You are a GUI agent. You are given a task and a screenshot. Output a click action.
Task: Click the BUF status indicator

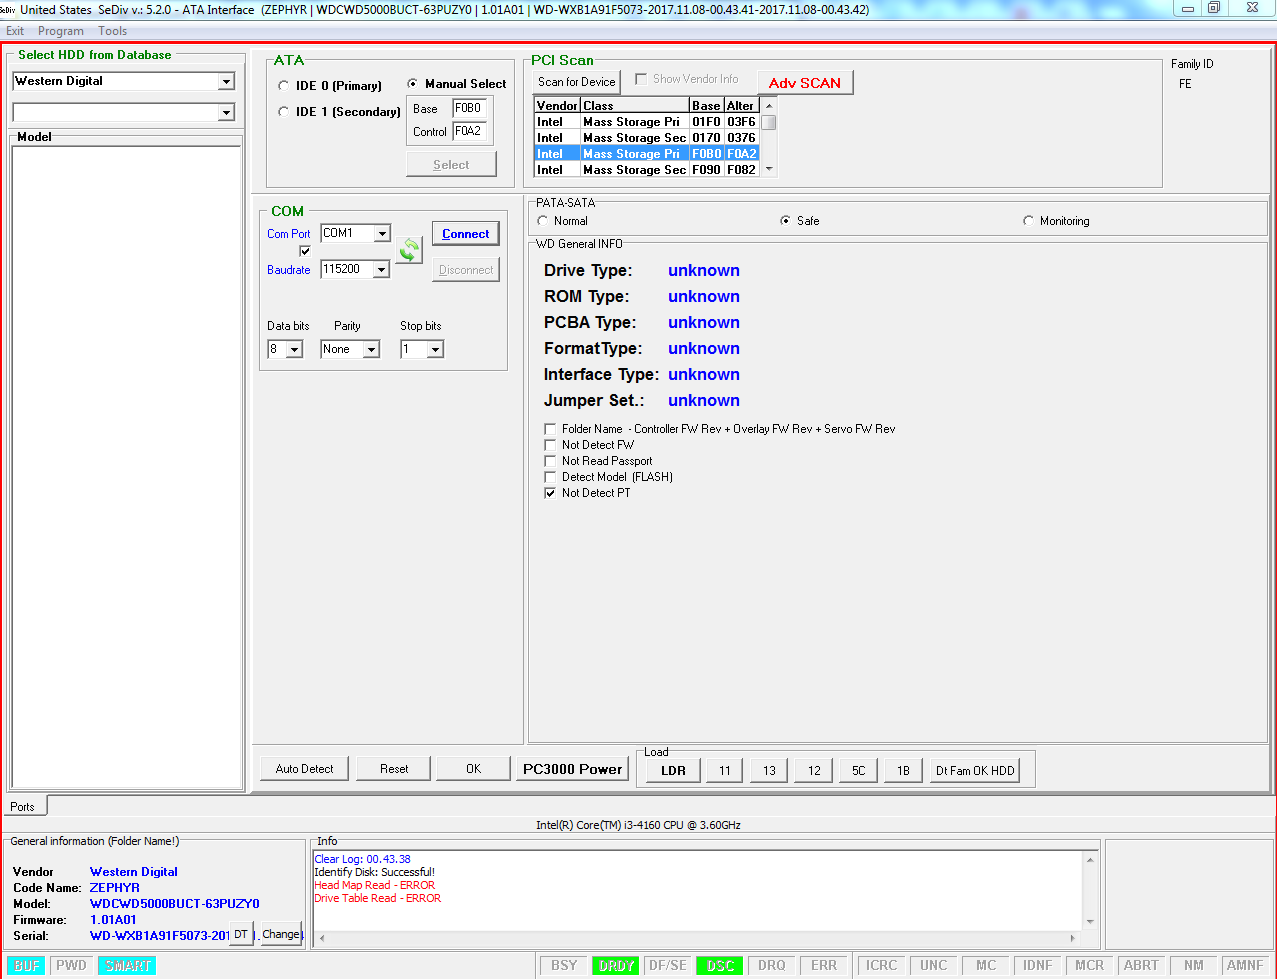click(x=27, y=966)
